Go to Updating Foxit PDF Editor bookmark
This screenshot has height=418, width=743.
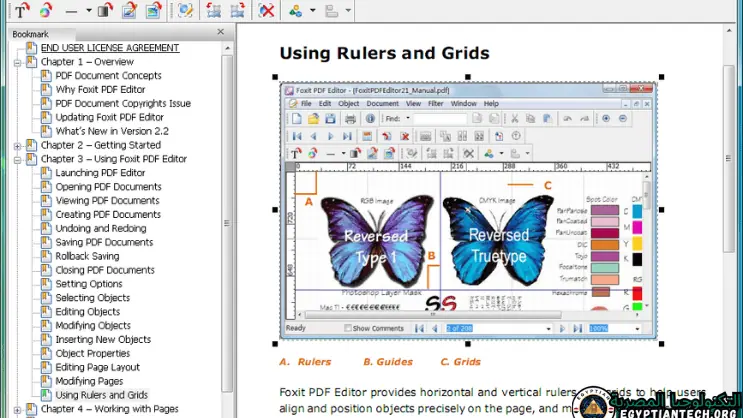(x=109, y=117)
